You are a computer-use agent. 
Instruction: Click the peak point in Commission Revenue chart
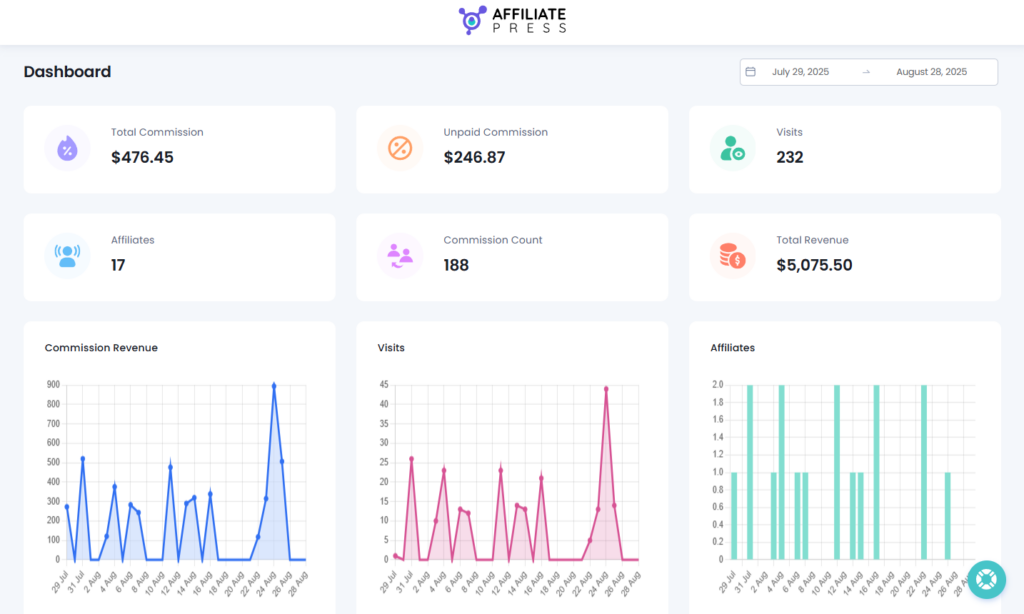coord(274,385)
